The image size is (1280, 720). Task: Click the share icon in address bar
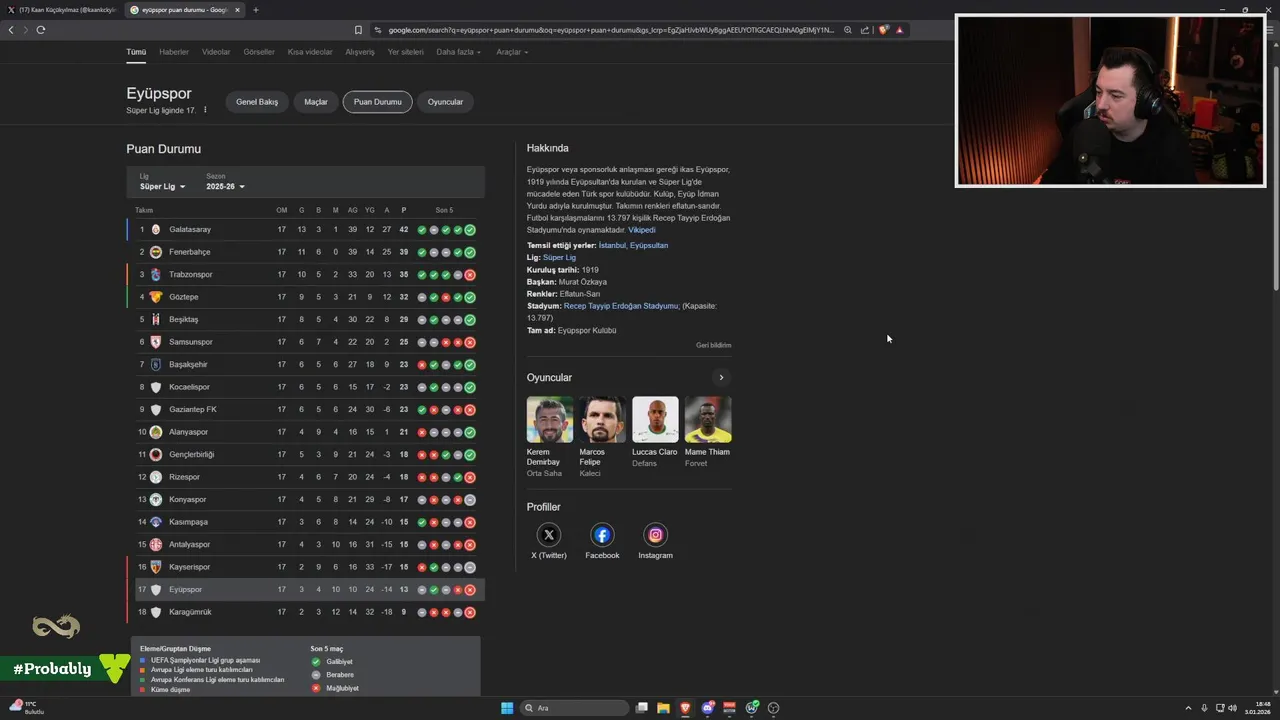[x=865, y=30]
